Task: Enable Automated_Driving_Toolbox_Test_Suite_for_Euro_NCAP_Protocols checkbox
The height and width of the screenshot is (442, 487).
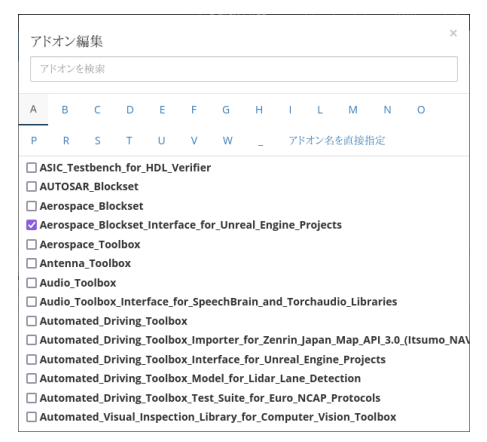Action: coord(31,398)
